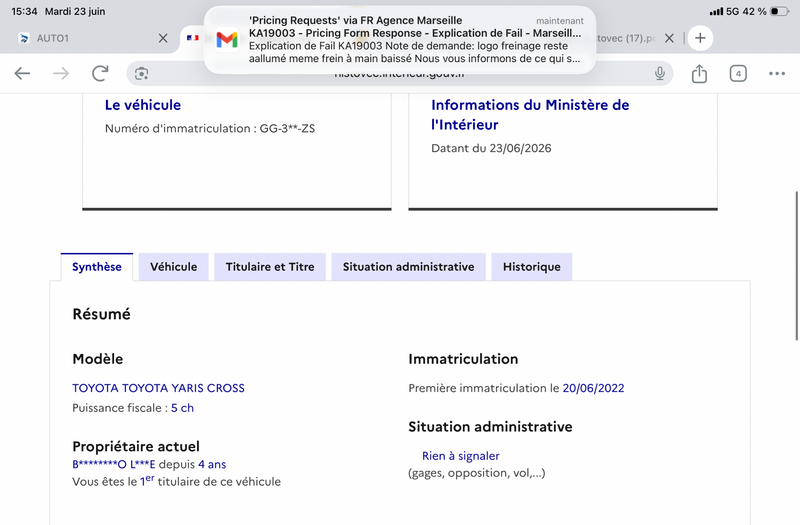Tap the Gmail icon in the notification
The image size is (800, 525).
[227, 40]
